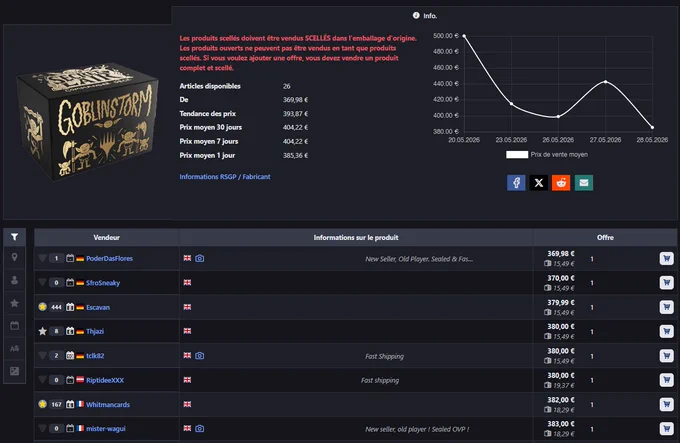Open Whitmancards seller profile
This screenshot has height=443, width=680.
tap(108, 404)
